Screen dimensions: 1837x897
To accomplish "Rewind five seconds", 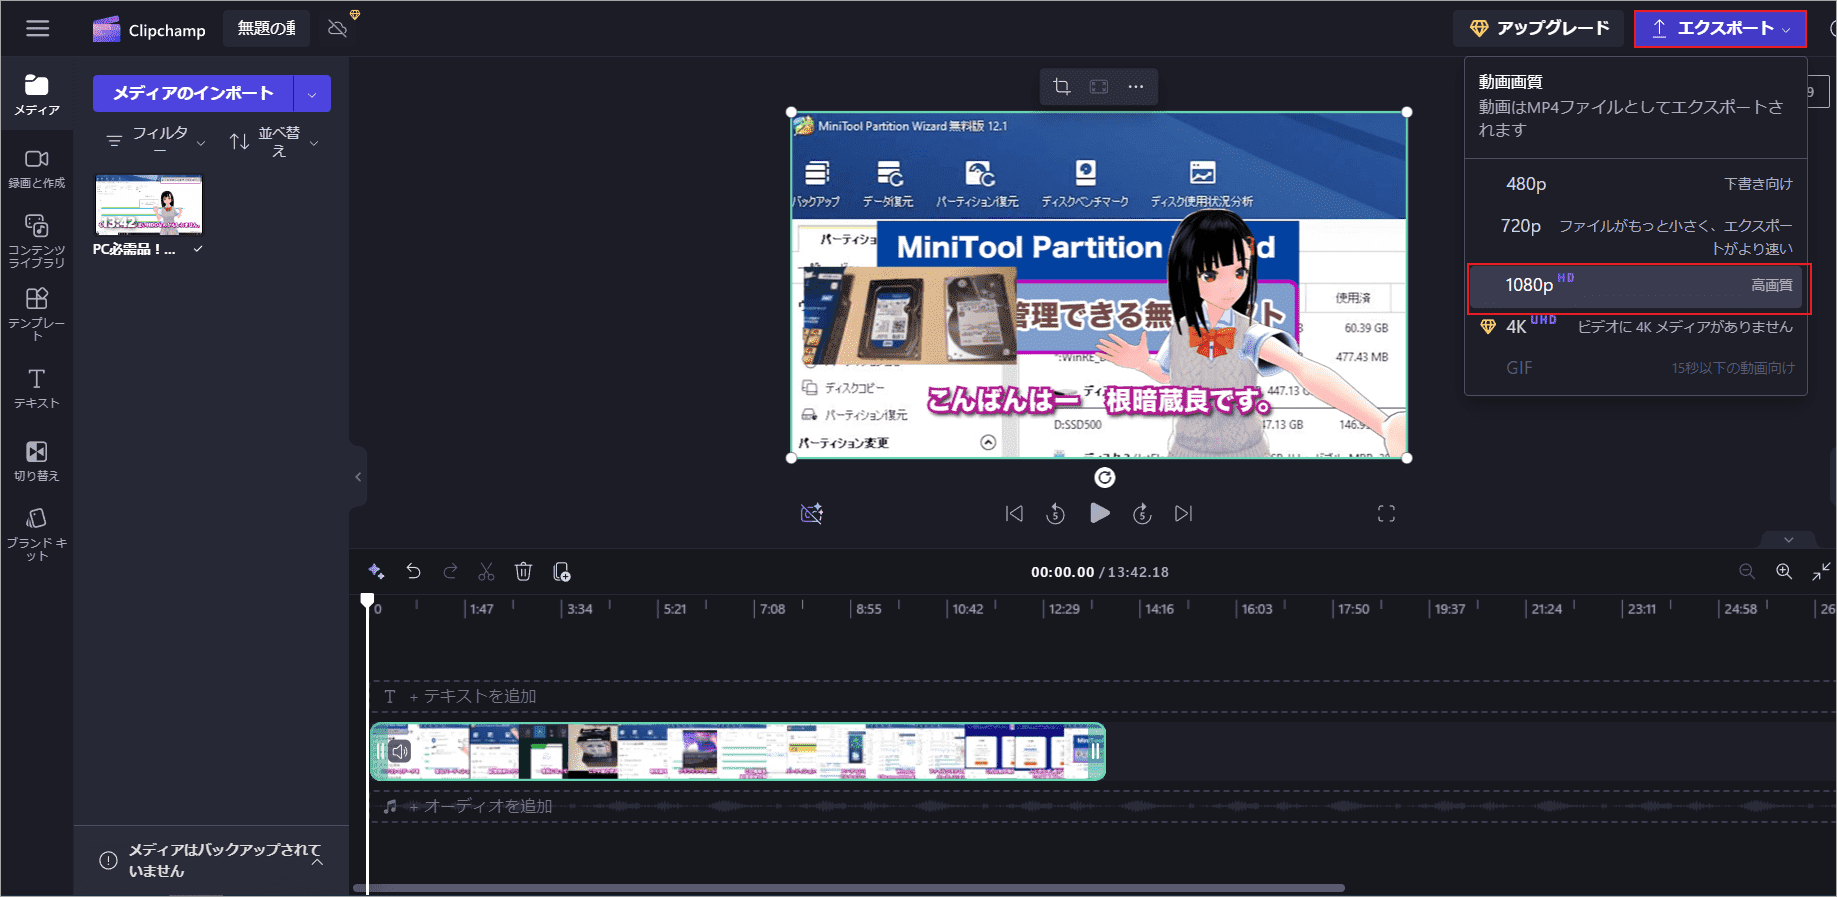I will pyautogui.click(x=1056, y=514).
